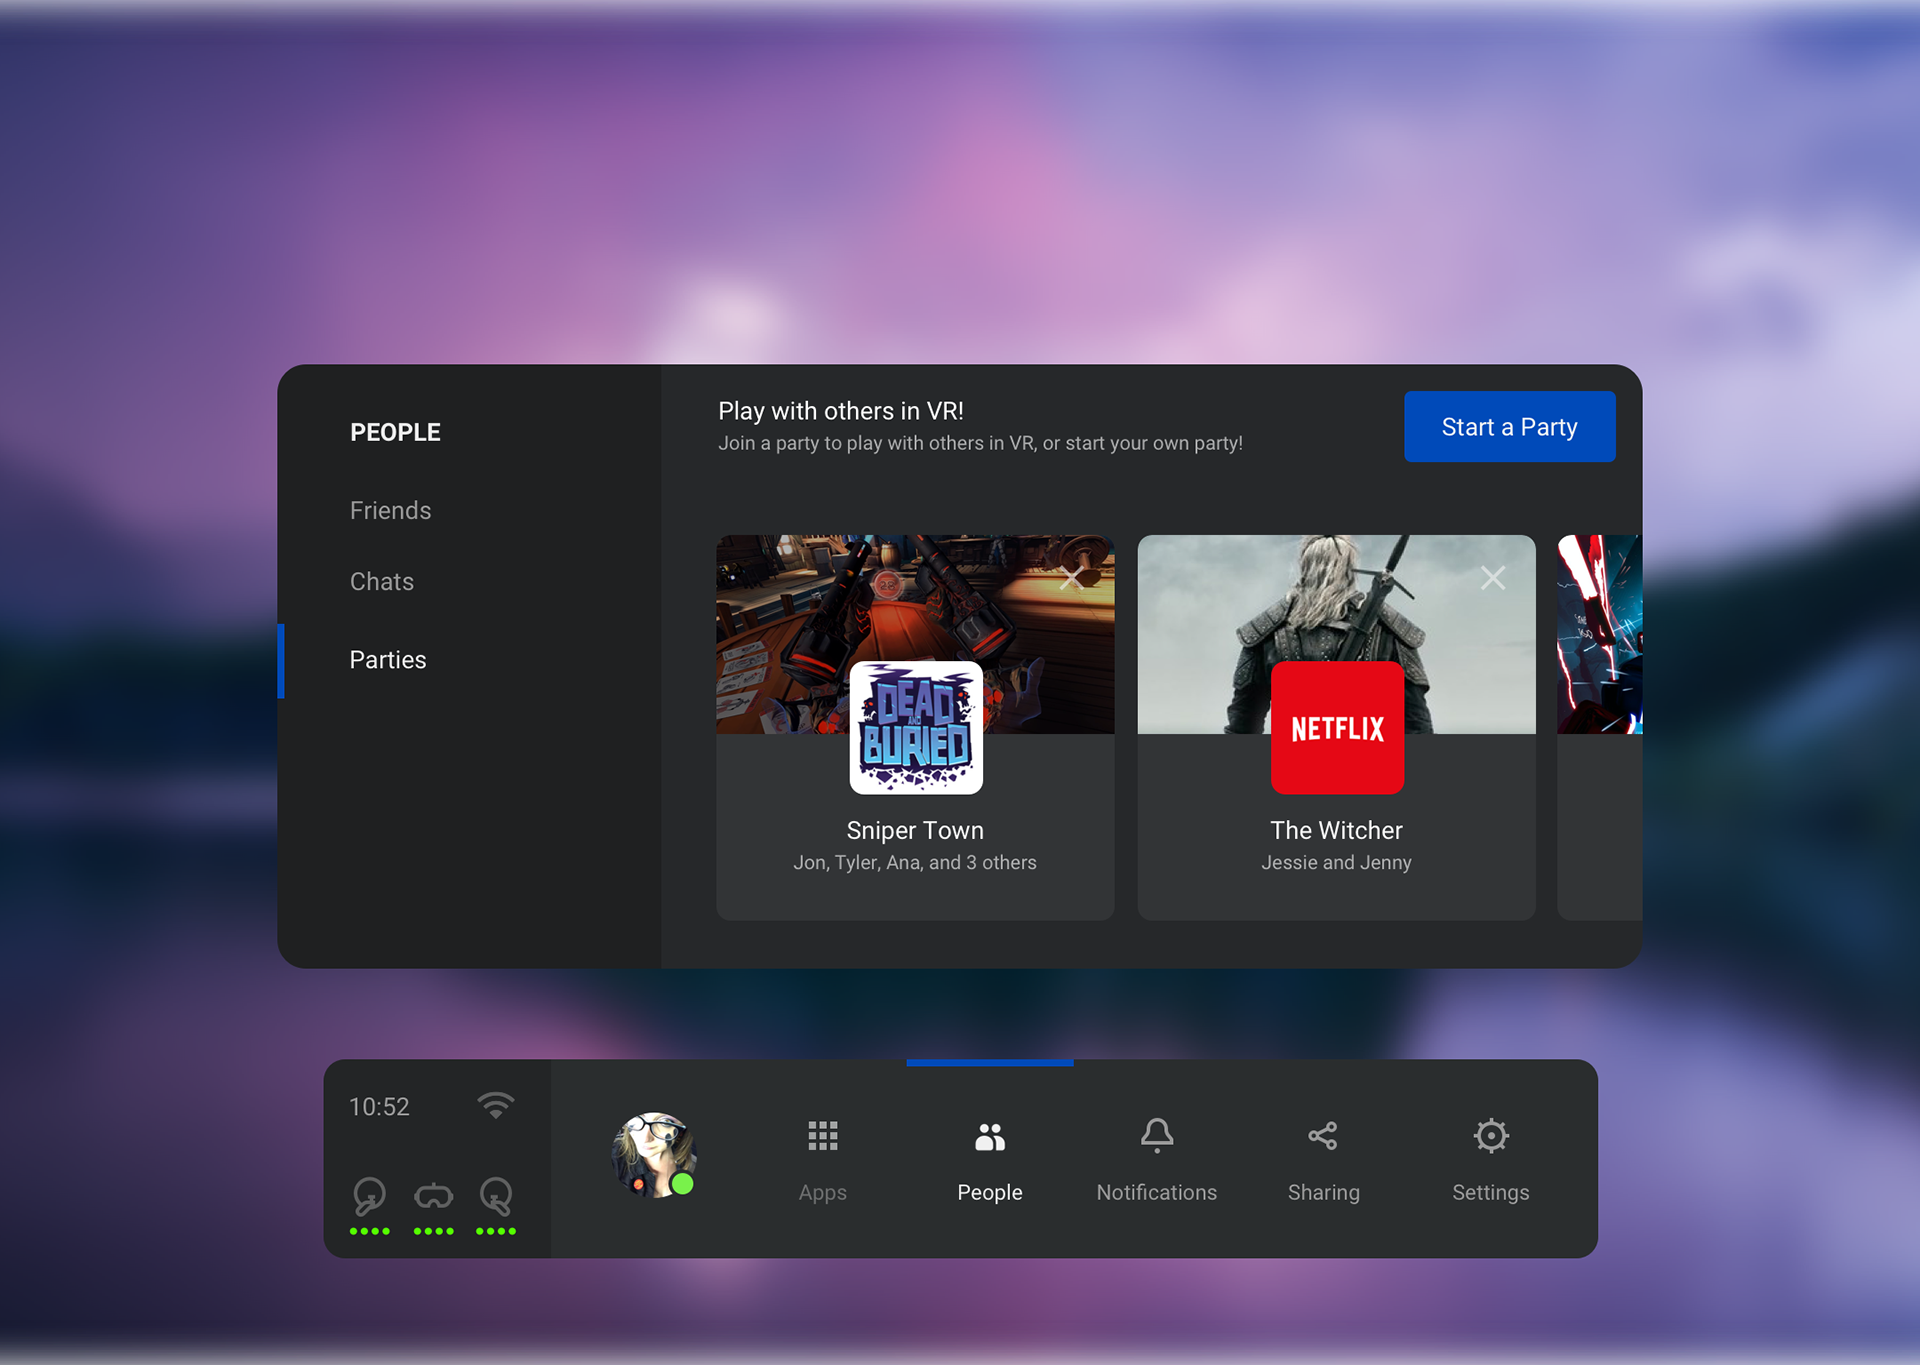Select Parties in sidebar

(388, 660)
